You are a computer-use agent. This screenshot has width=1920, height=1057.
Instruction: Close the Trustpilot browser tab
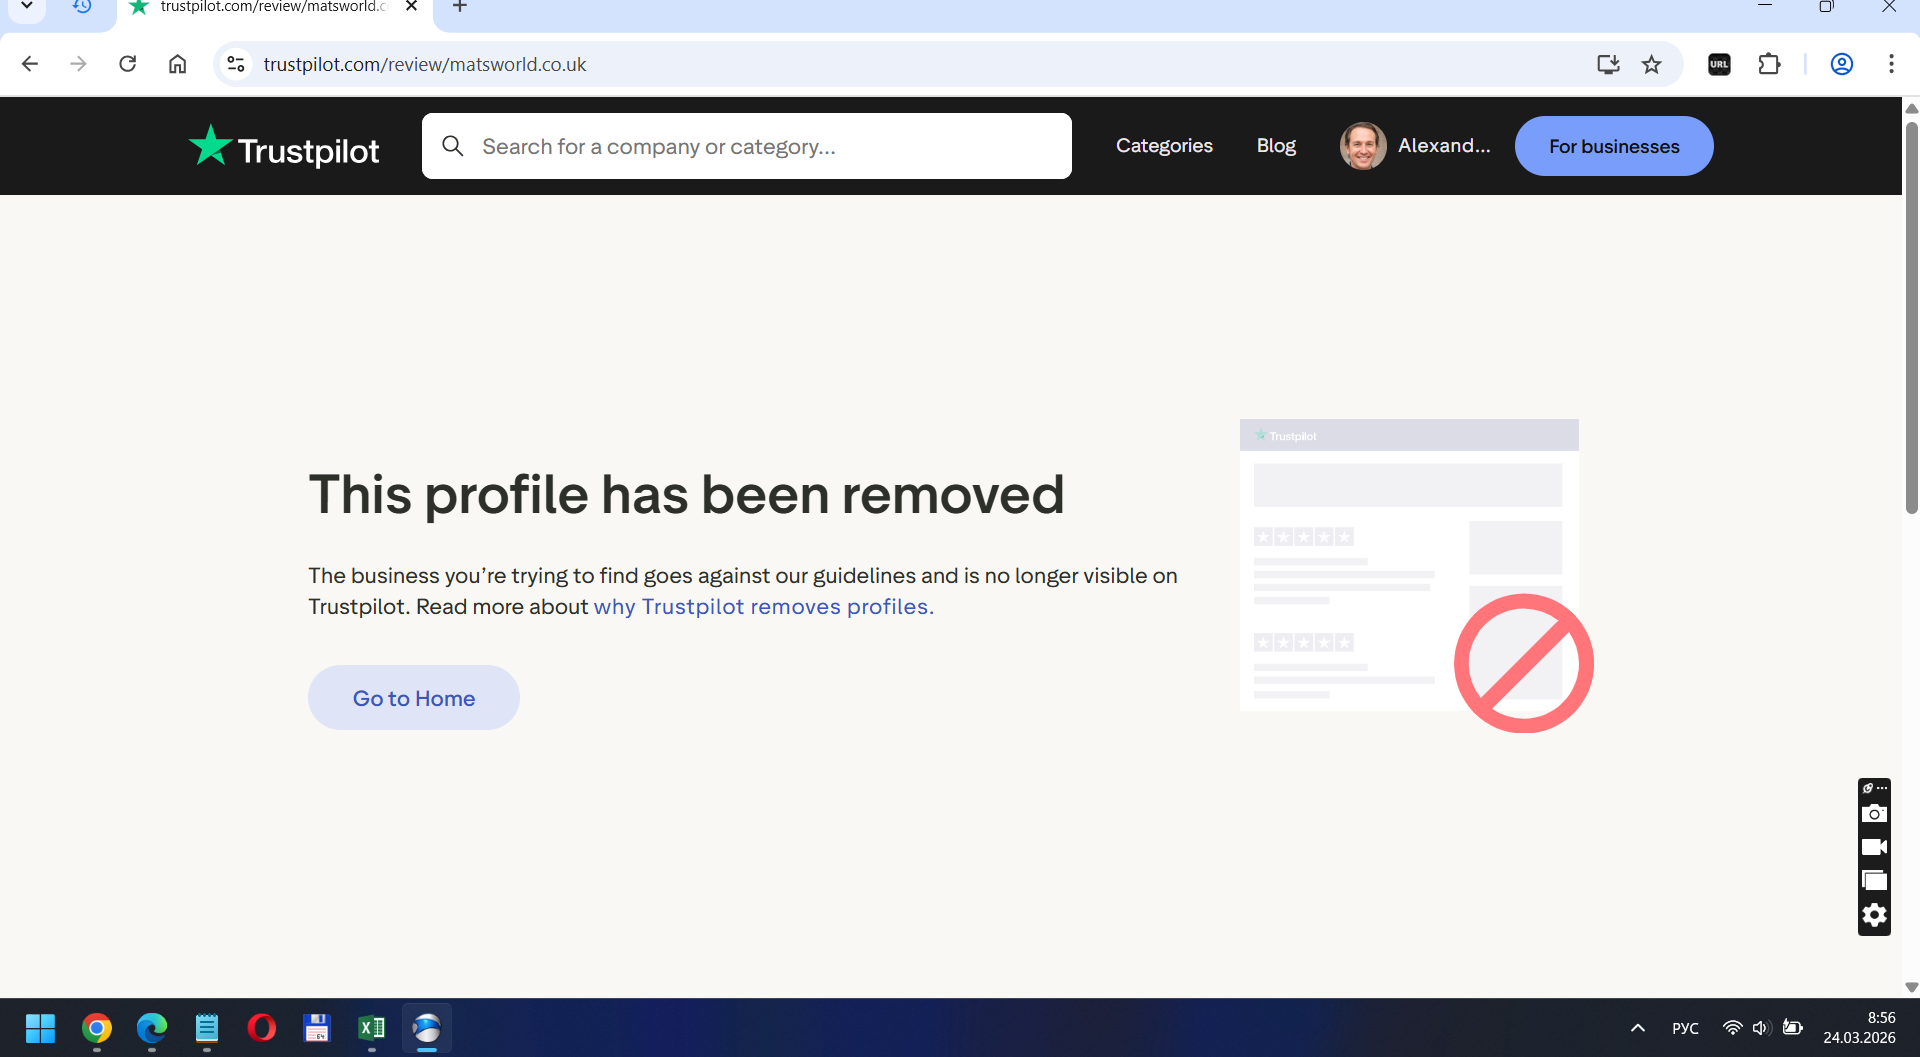pos(411,7)
